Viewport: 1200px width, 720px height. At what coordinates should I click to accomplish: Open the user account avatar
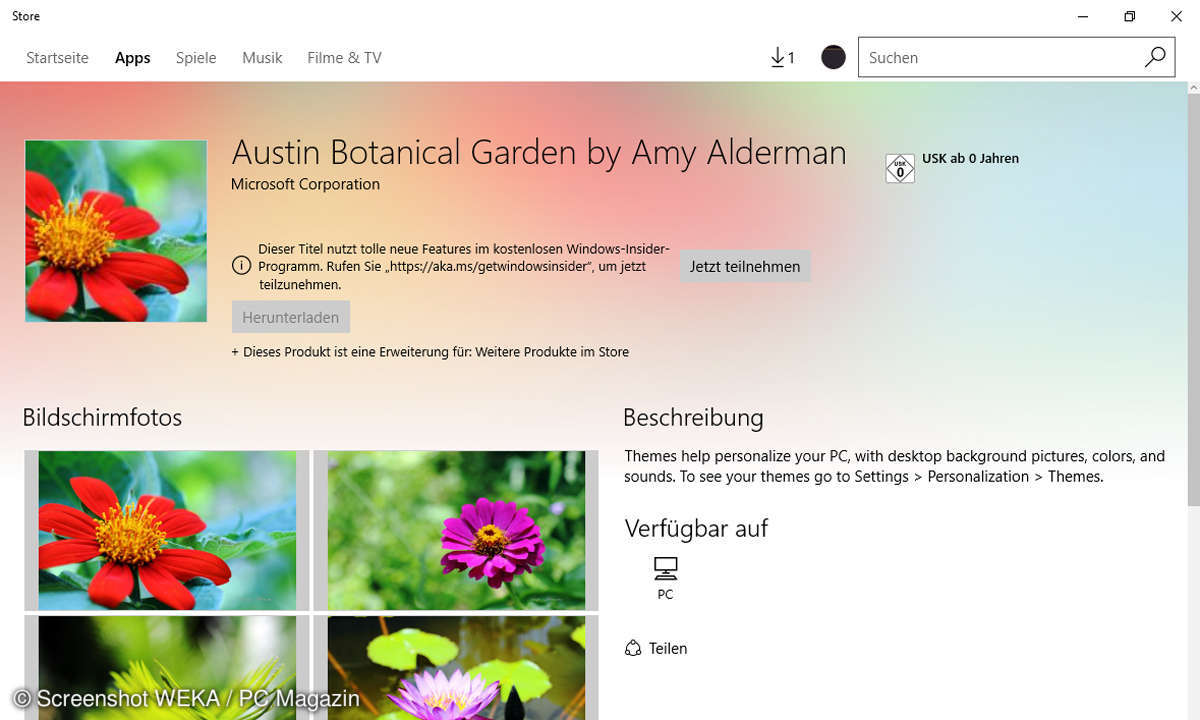[833, 57]
